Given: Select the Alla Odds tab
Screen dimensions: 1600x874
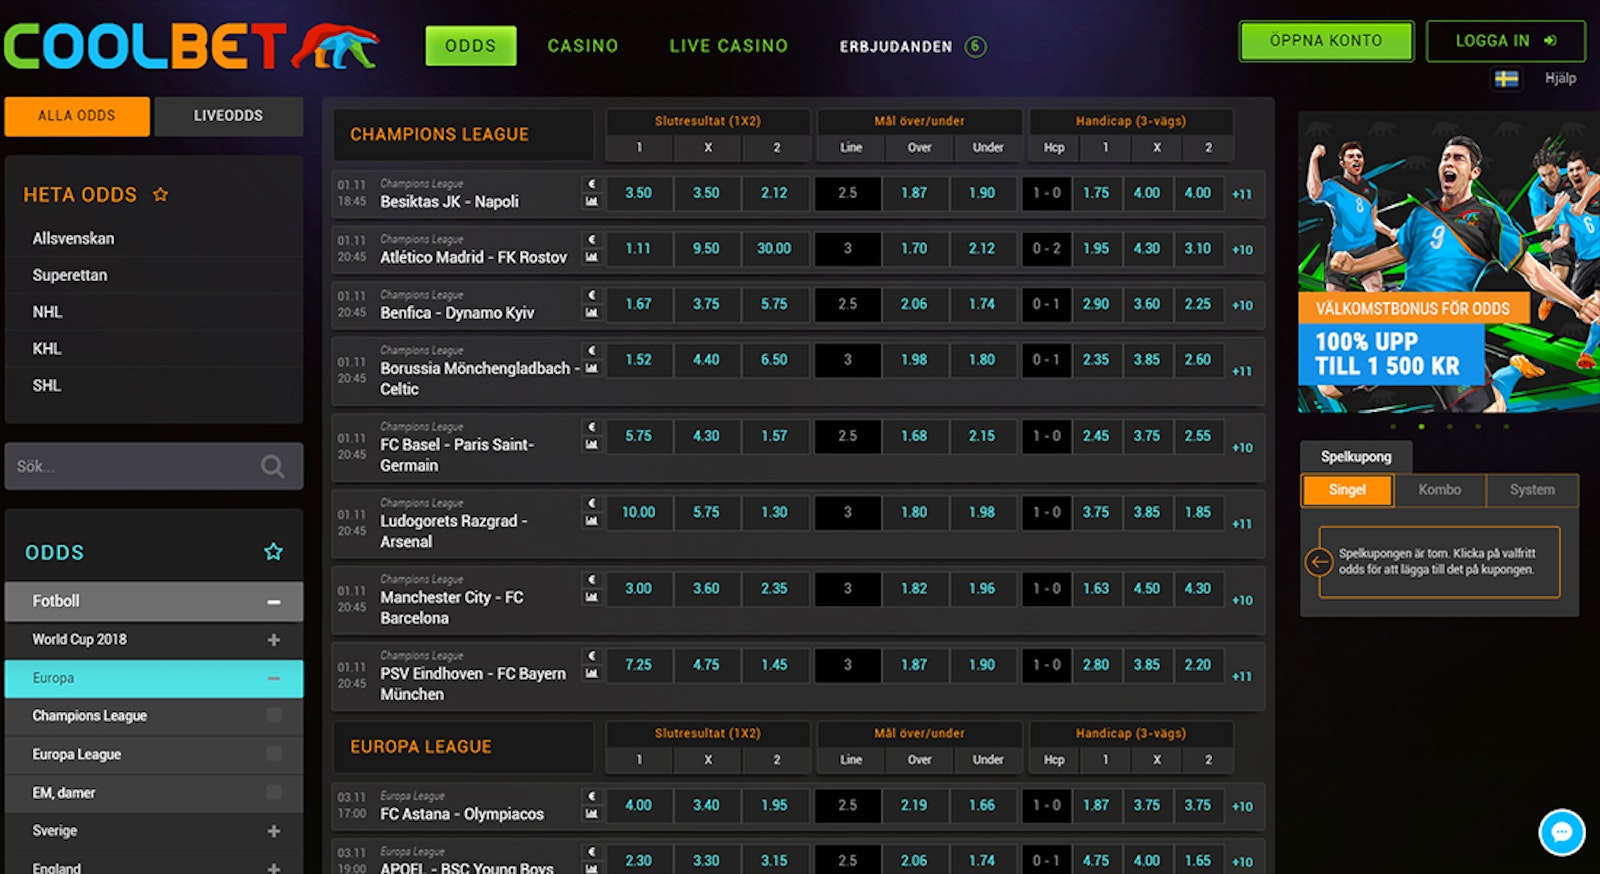Looking at the screenshot, I should point(77,116).
